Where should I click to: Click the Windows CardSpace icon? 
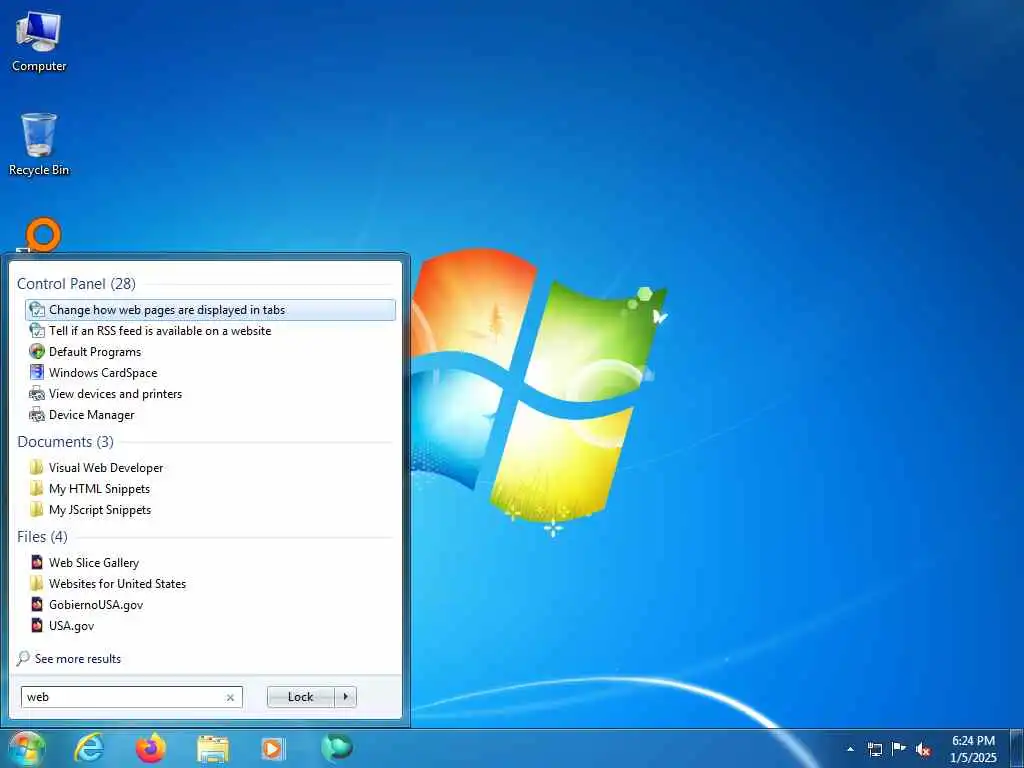click(x=37, y=372)
